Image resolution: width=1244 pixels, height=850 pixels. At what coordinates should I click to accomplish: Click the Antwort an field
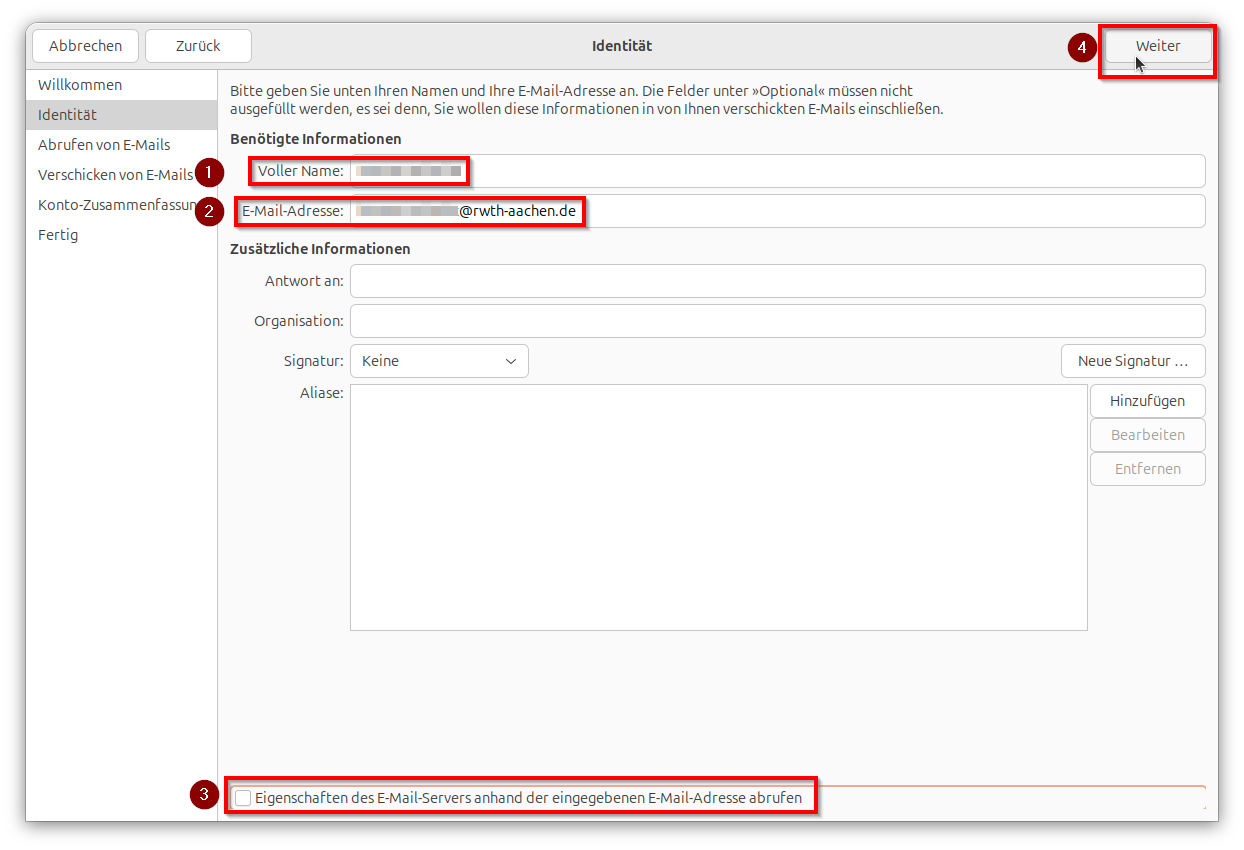(x=700, y=281)
